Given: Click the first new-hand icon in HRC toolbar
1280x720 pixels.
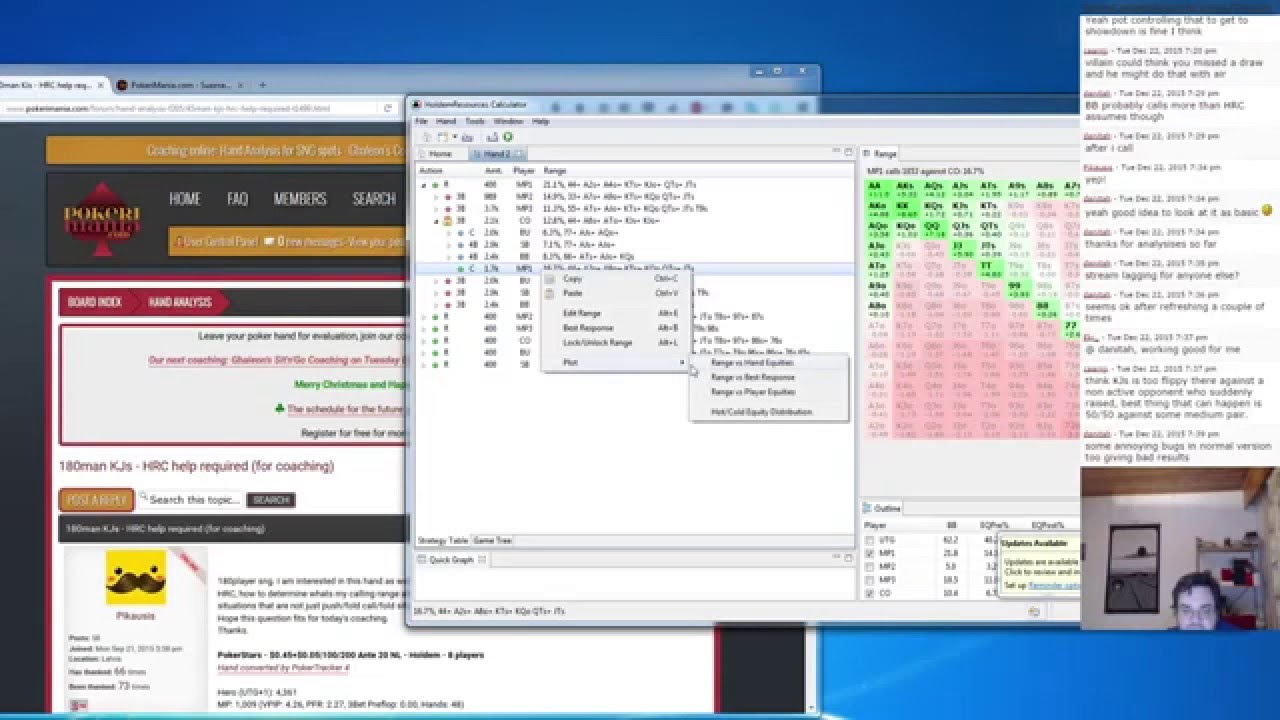Looking at the screenshot, I should click(427, 137).
